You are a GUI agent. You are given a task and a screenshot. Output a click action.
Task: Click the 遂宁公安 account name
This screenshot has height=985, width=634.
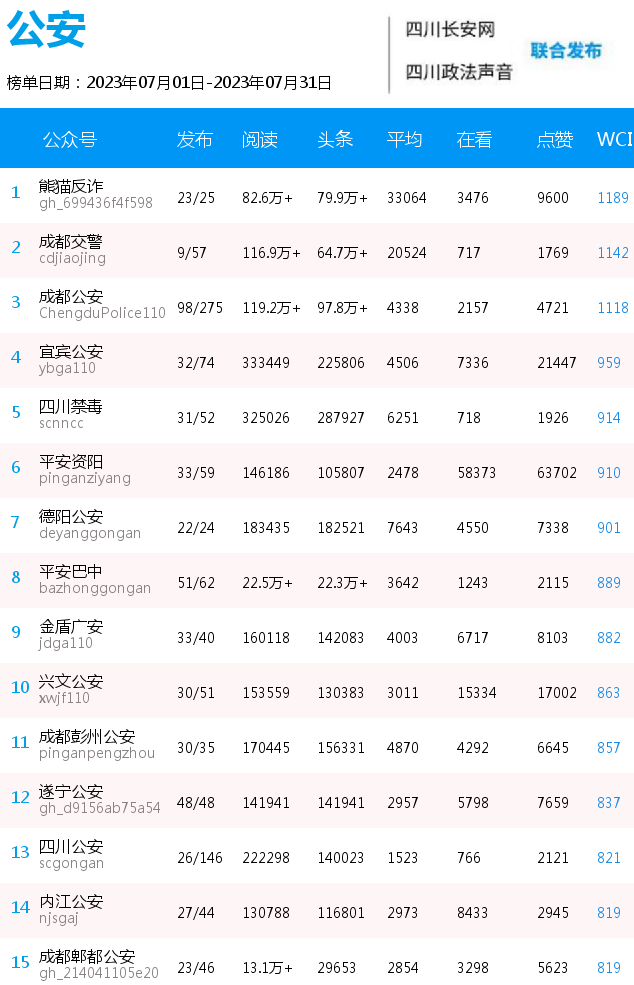[70, 792]
